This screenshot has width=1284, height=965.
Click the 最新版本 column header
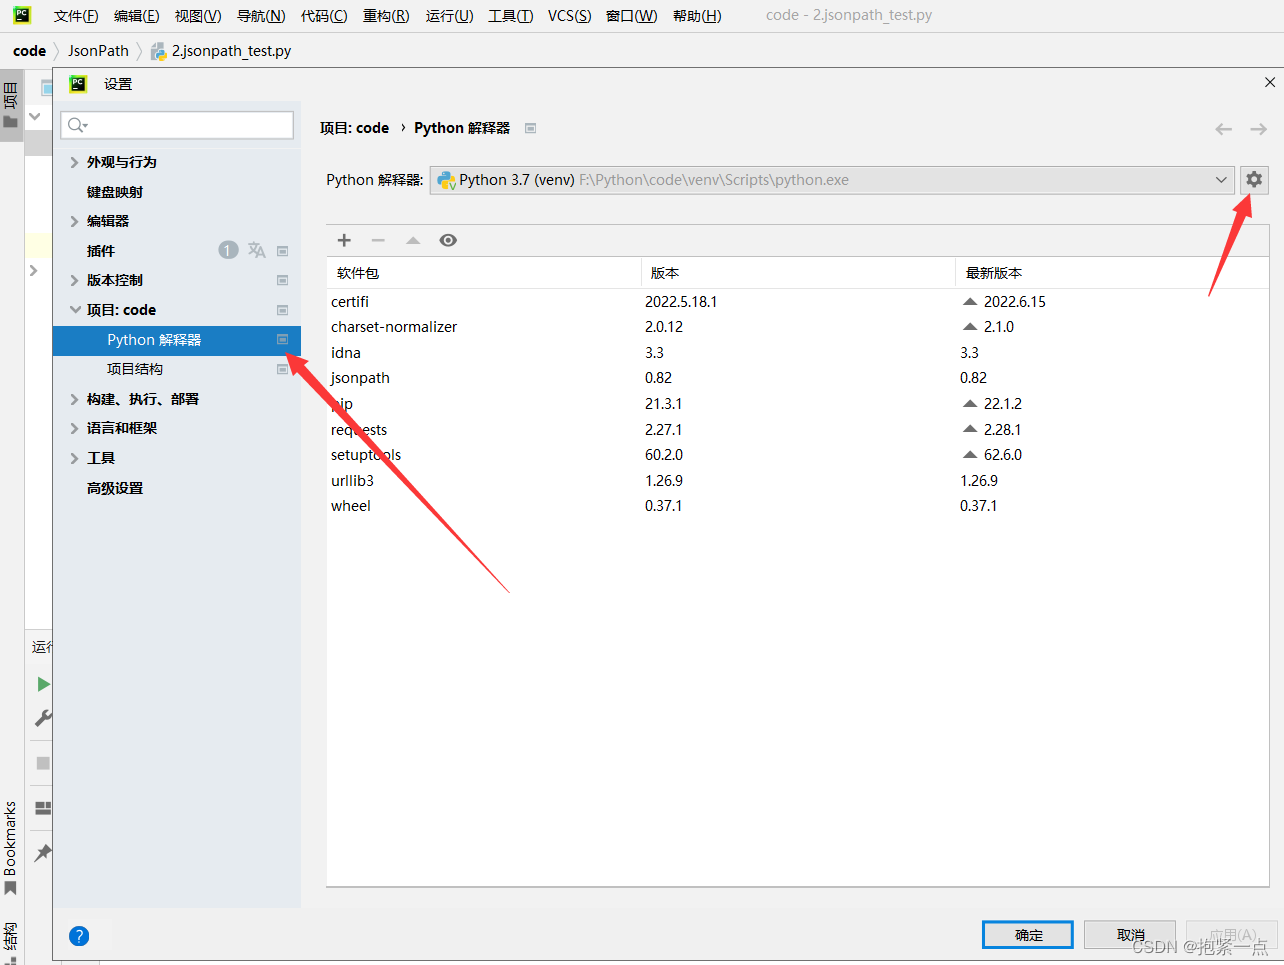coord(1112,273)
